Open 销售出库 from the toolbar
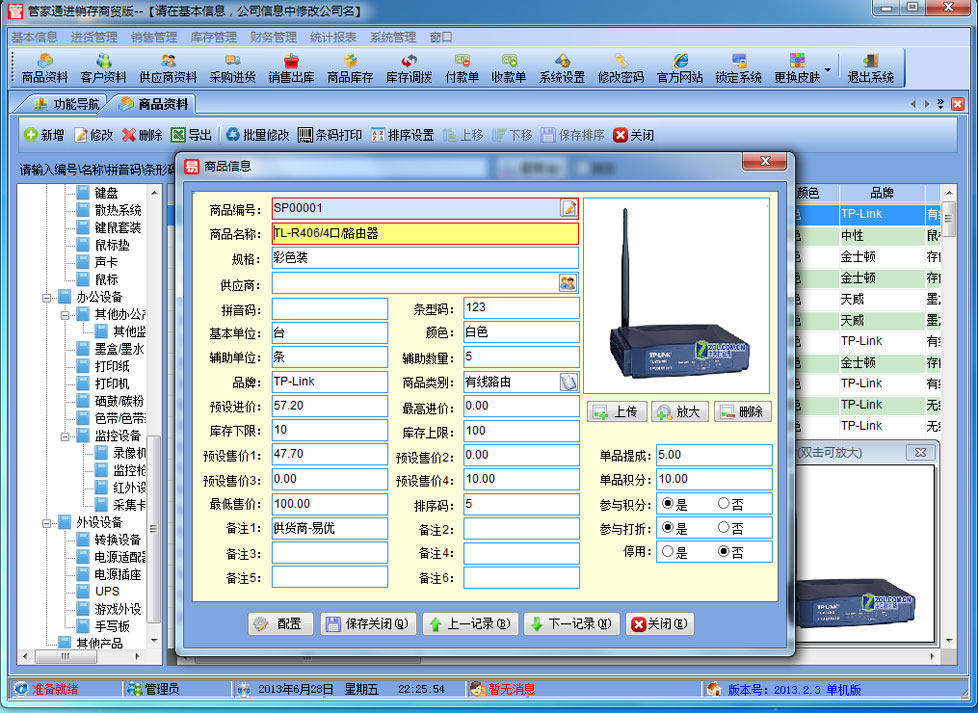Image resolution: width=978 pixels, height=713 pixels. coord(291,68)
